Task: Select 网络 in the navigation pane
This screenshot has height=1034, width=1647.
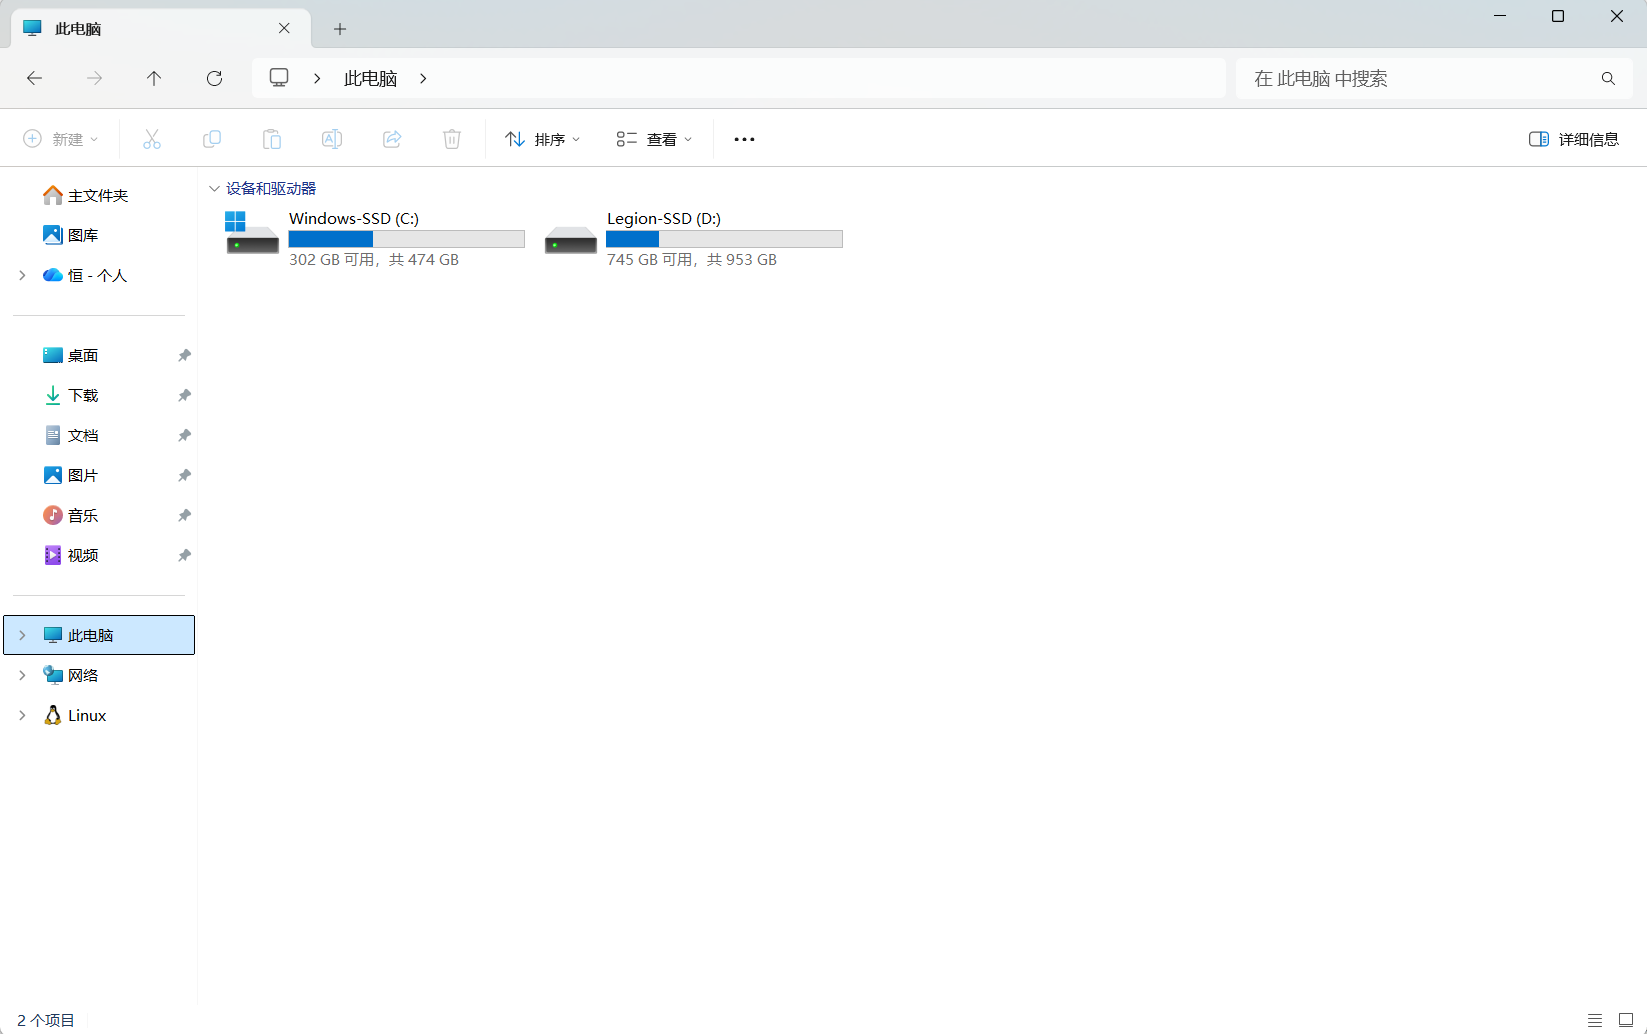Action: tap(99, 675)
